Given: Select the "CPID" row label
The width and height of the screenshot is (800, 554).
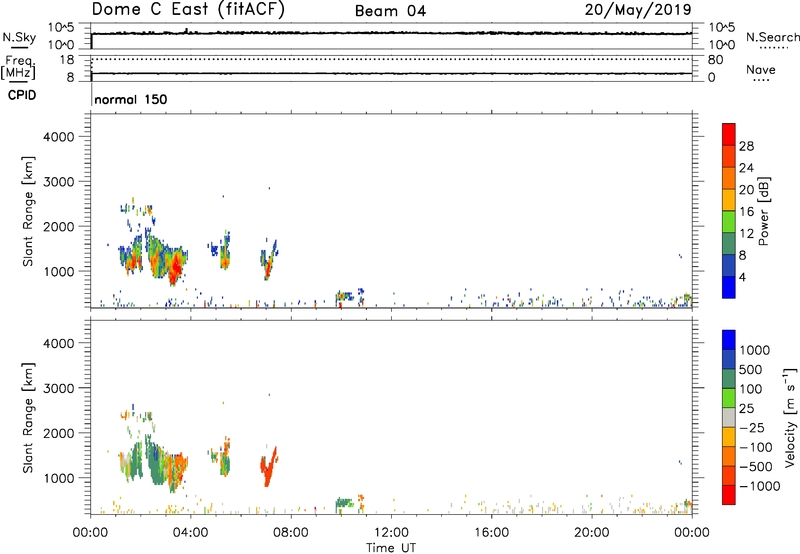Looking at the screenshot, I should coord(22,95).
